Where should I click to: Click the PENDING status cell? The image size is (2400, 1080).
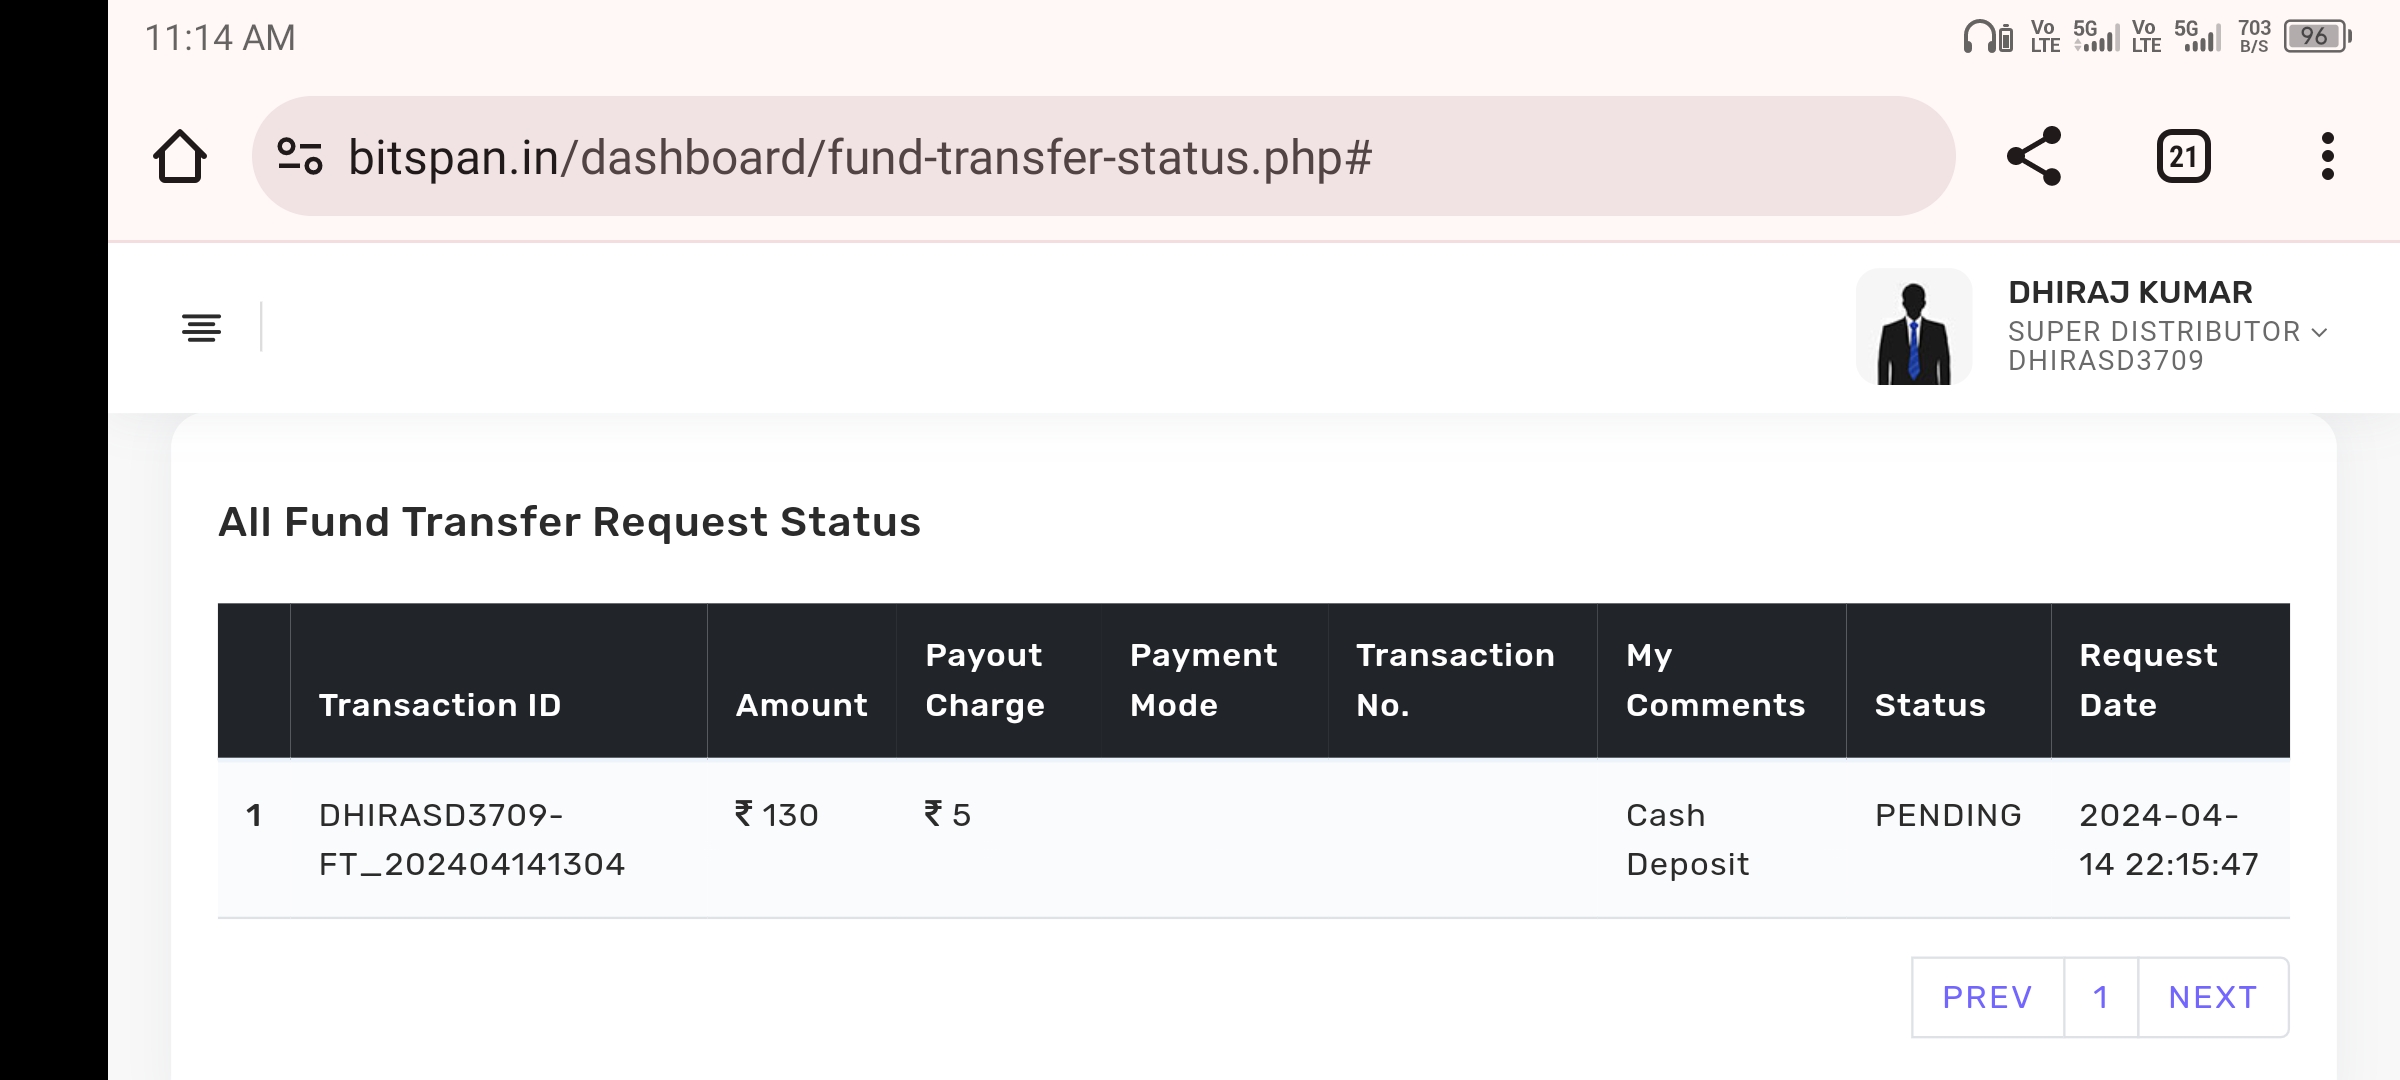coord(1948,815)
